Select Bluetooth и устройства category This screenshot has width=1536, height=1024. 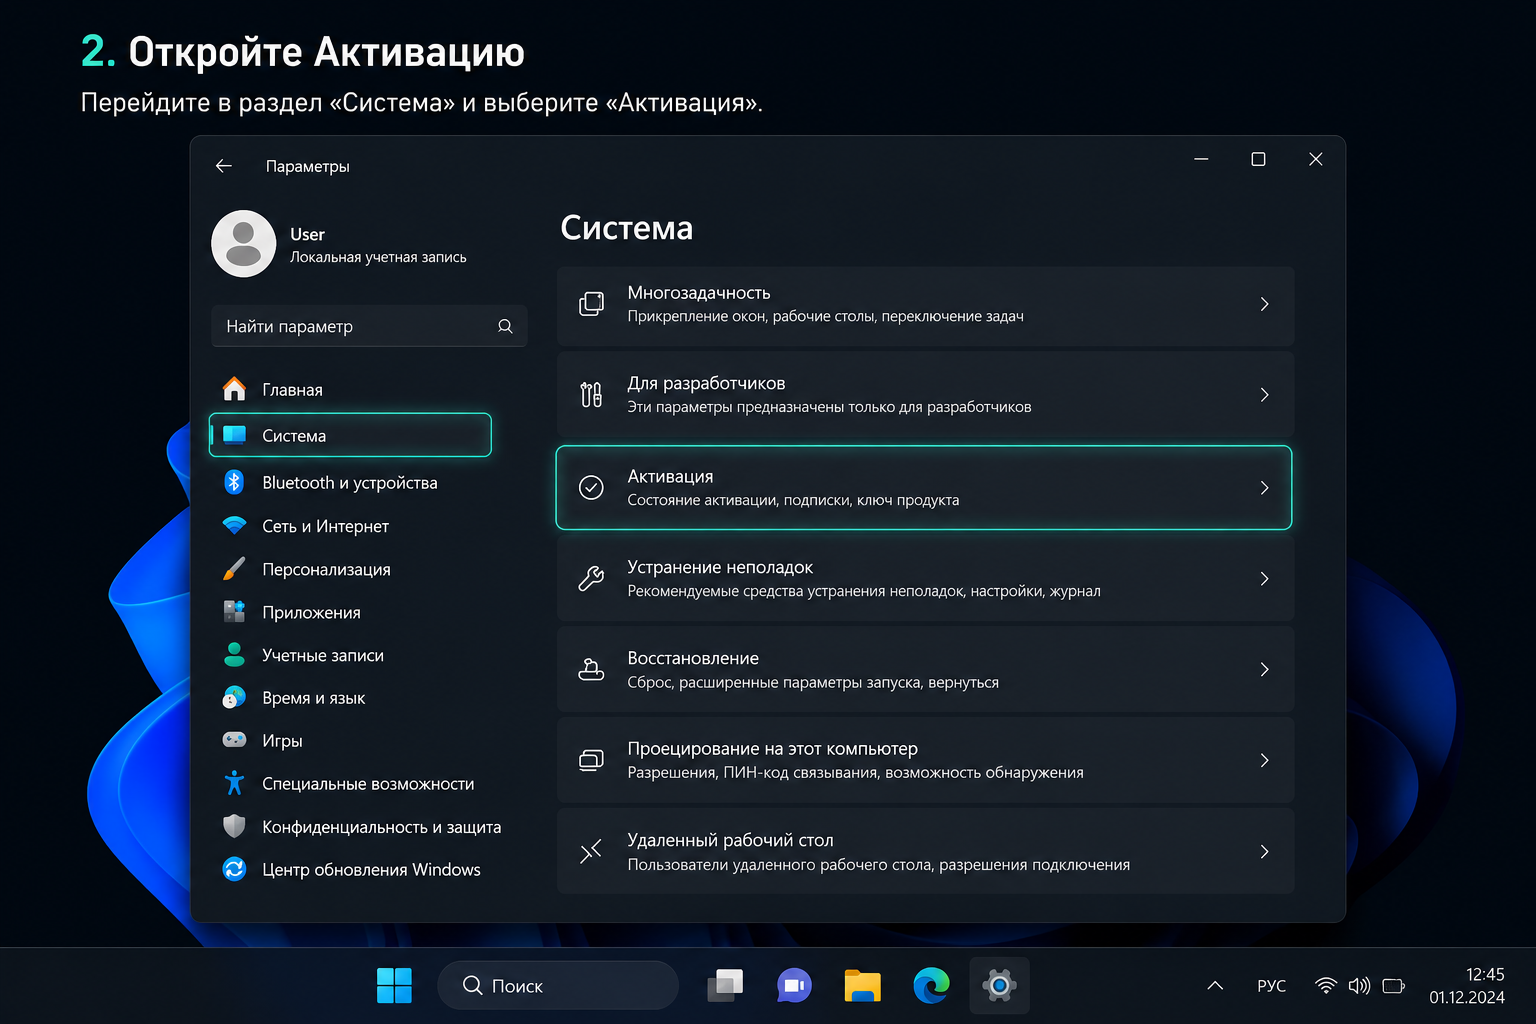(350, 482)
